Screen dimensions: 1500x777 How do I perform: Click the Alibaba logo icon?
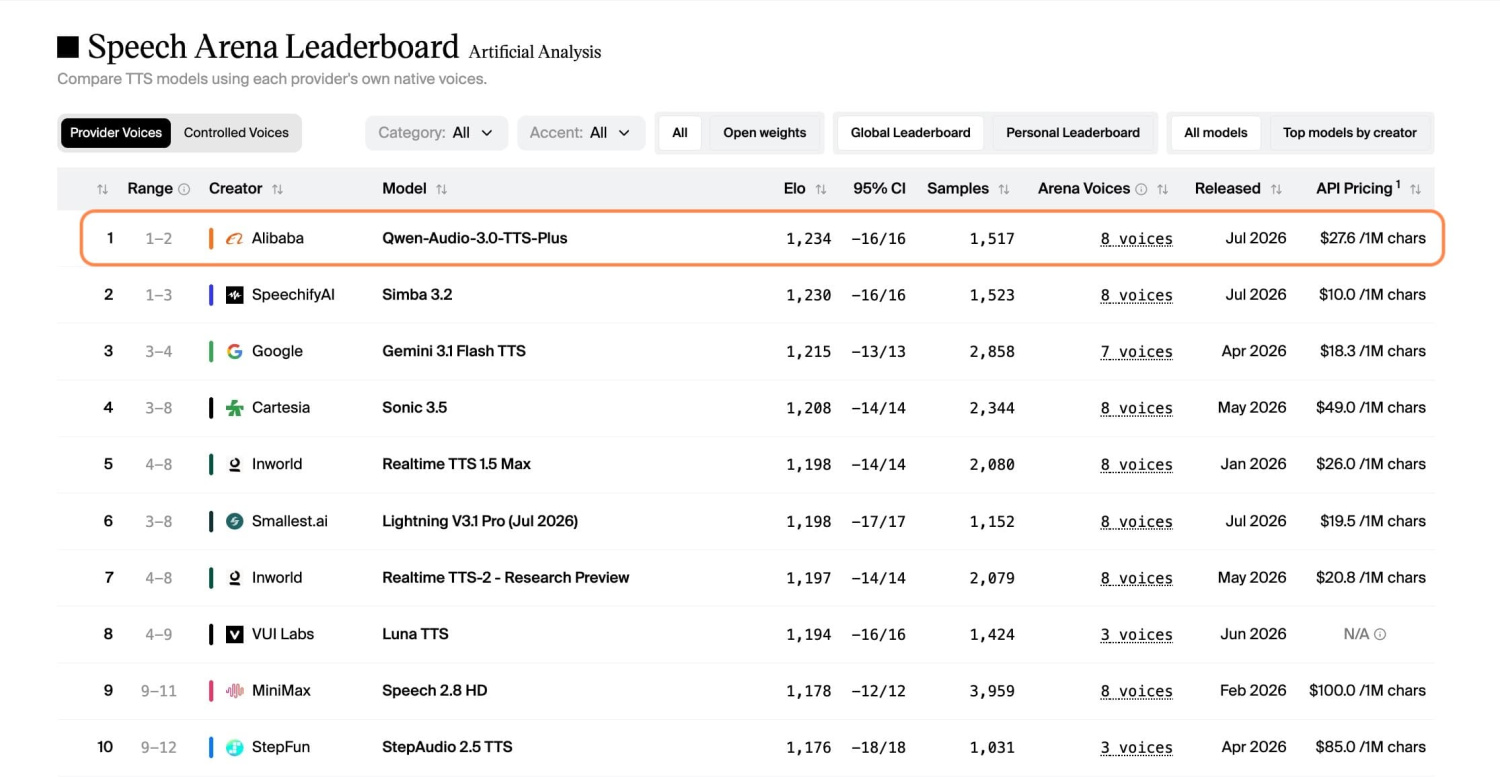[235, 238]
